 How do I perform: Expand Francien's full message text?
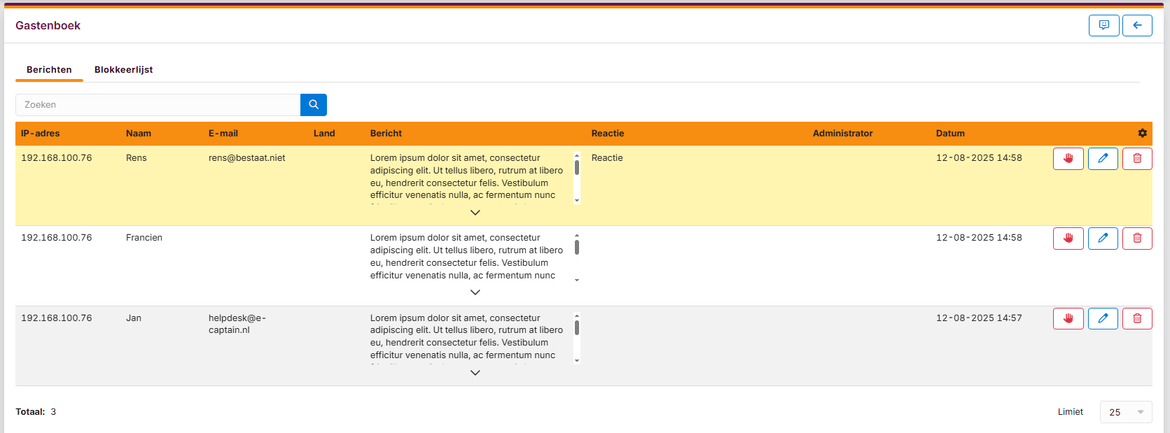click(475, 292)
